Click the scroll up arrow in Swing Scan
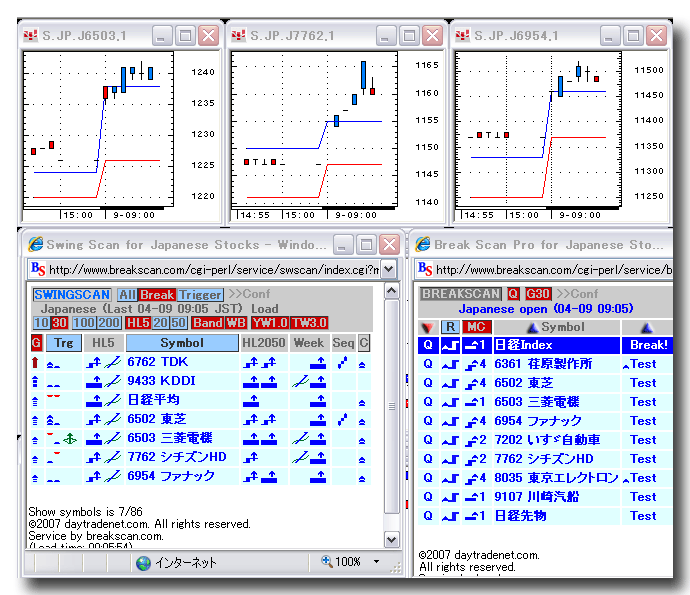The height and width of the screenshot is (595, 690). pos(392,290)
